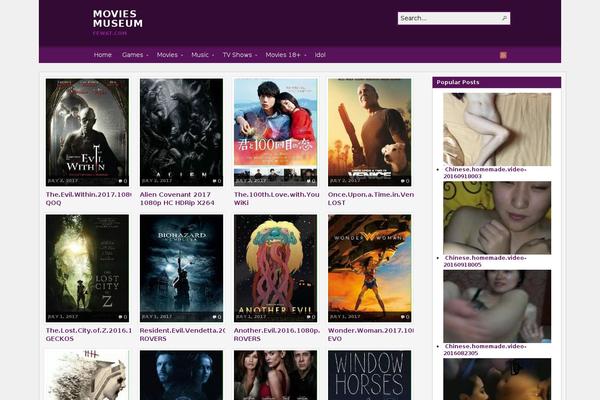Click comment icon on Alien Covenant poster

215,181
